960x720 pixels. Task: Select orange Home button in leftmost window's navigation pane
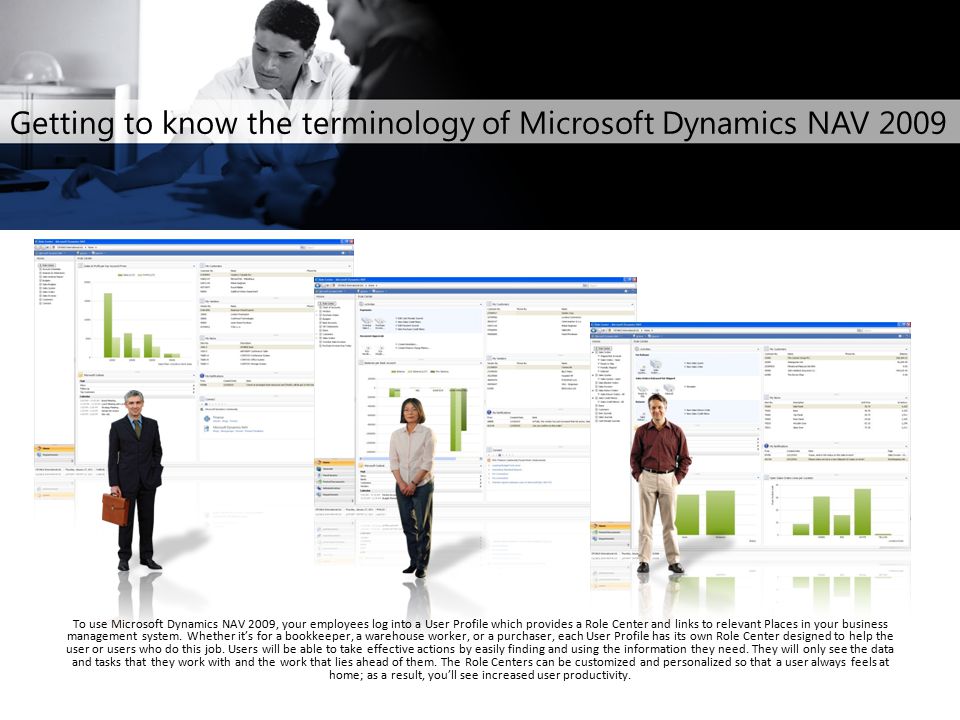pos(54,448)
